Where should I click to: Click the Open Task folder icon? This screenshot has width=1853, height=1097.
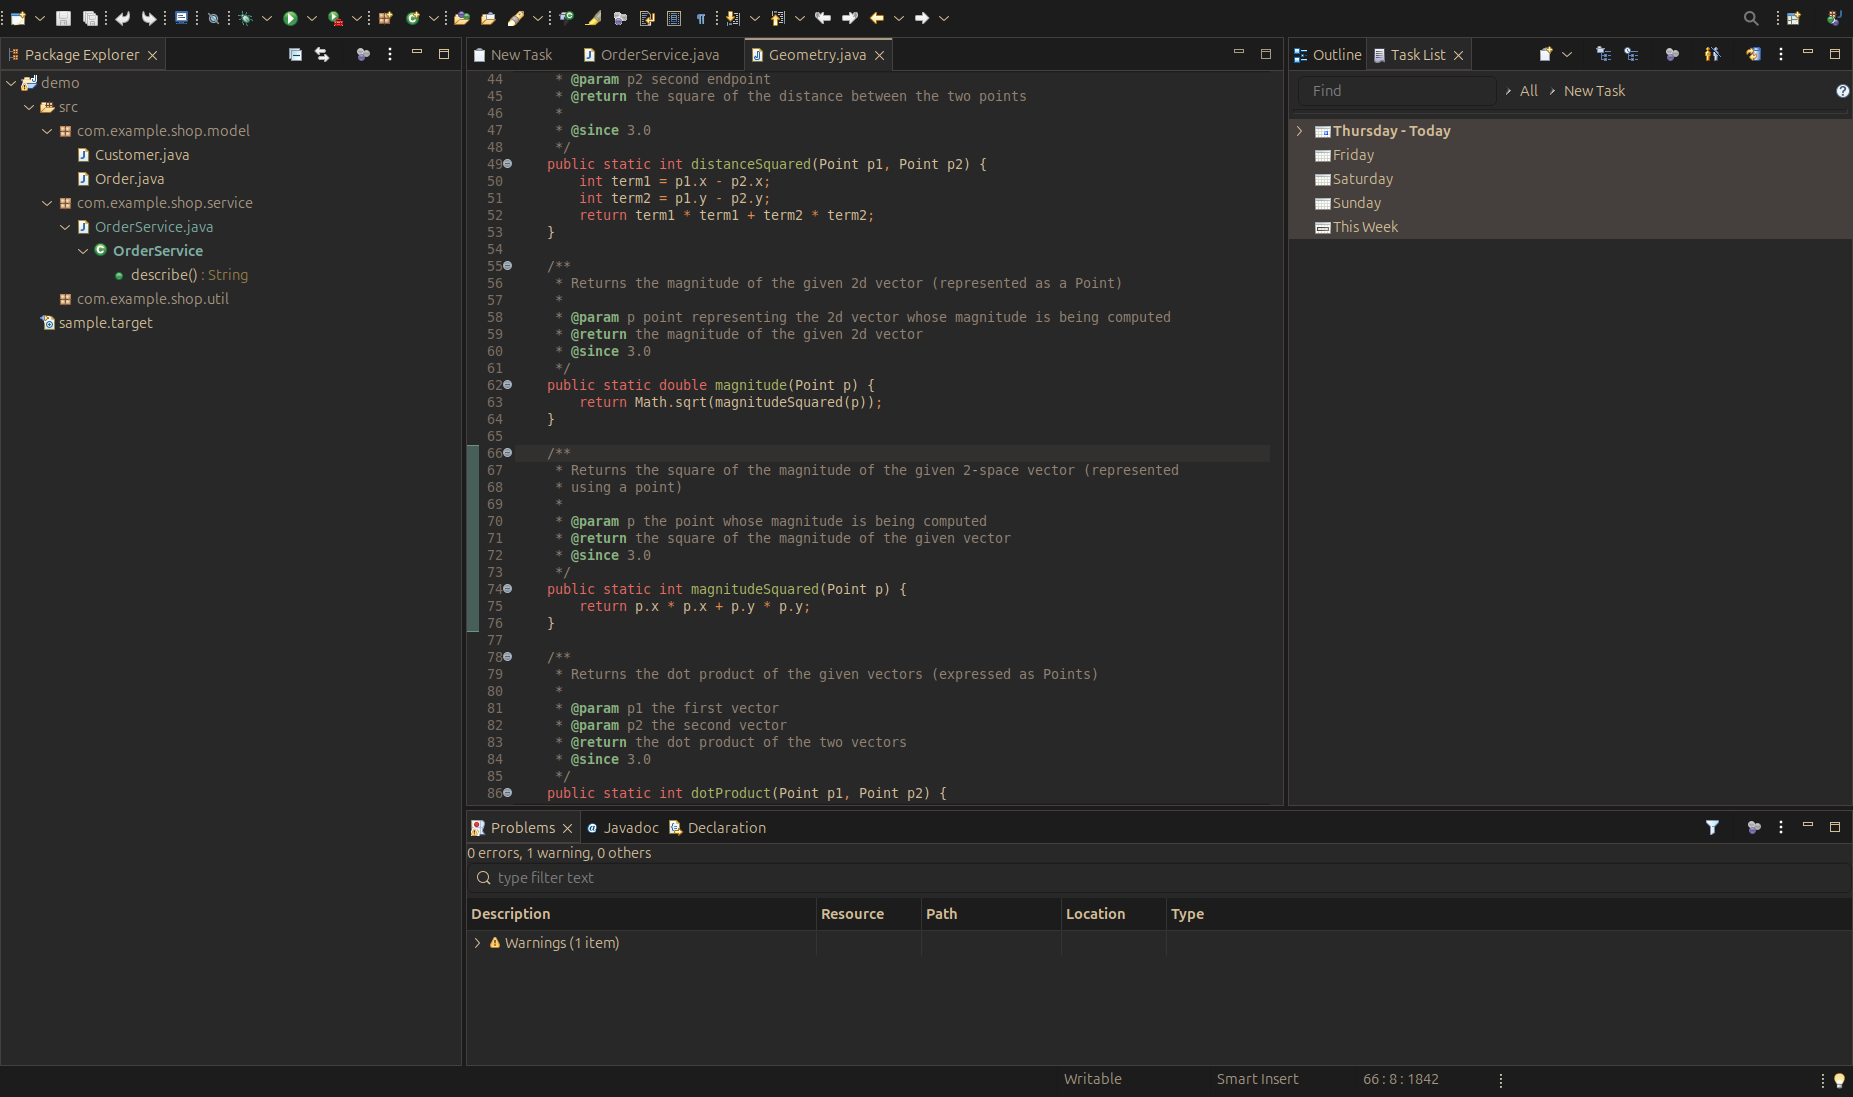tap(488, 18)
